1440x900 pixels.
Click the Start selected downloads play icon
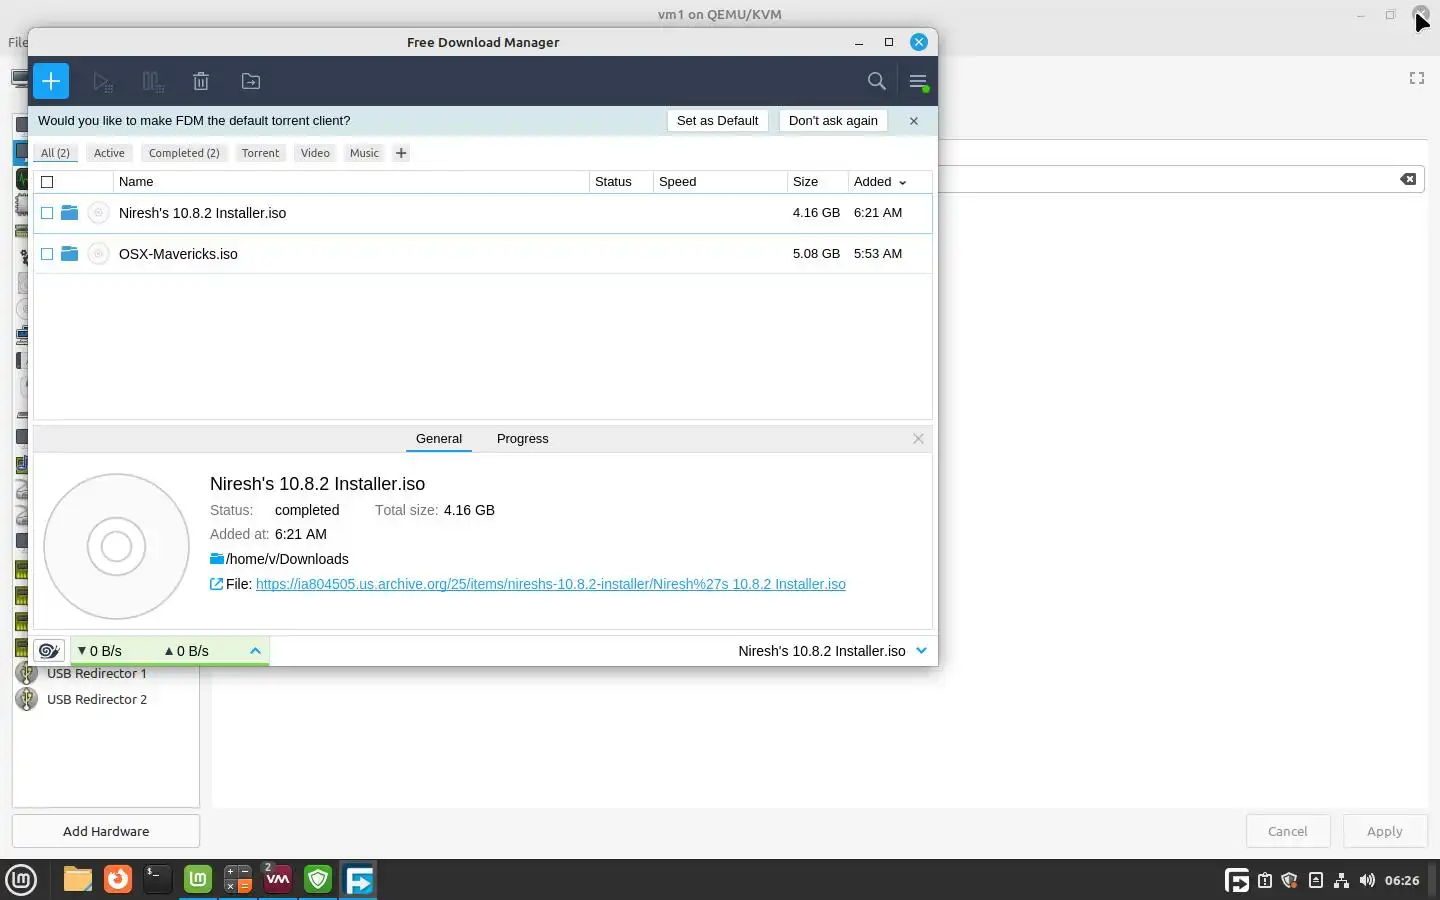(x=102, y=82)
